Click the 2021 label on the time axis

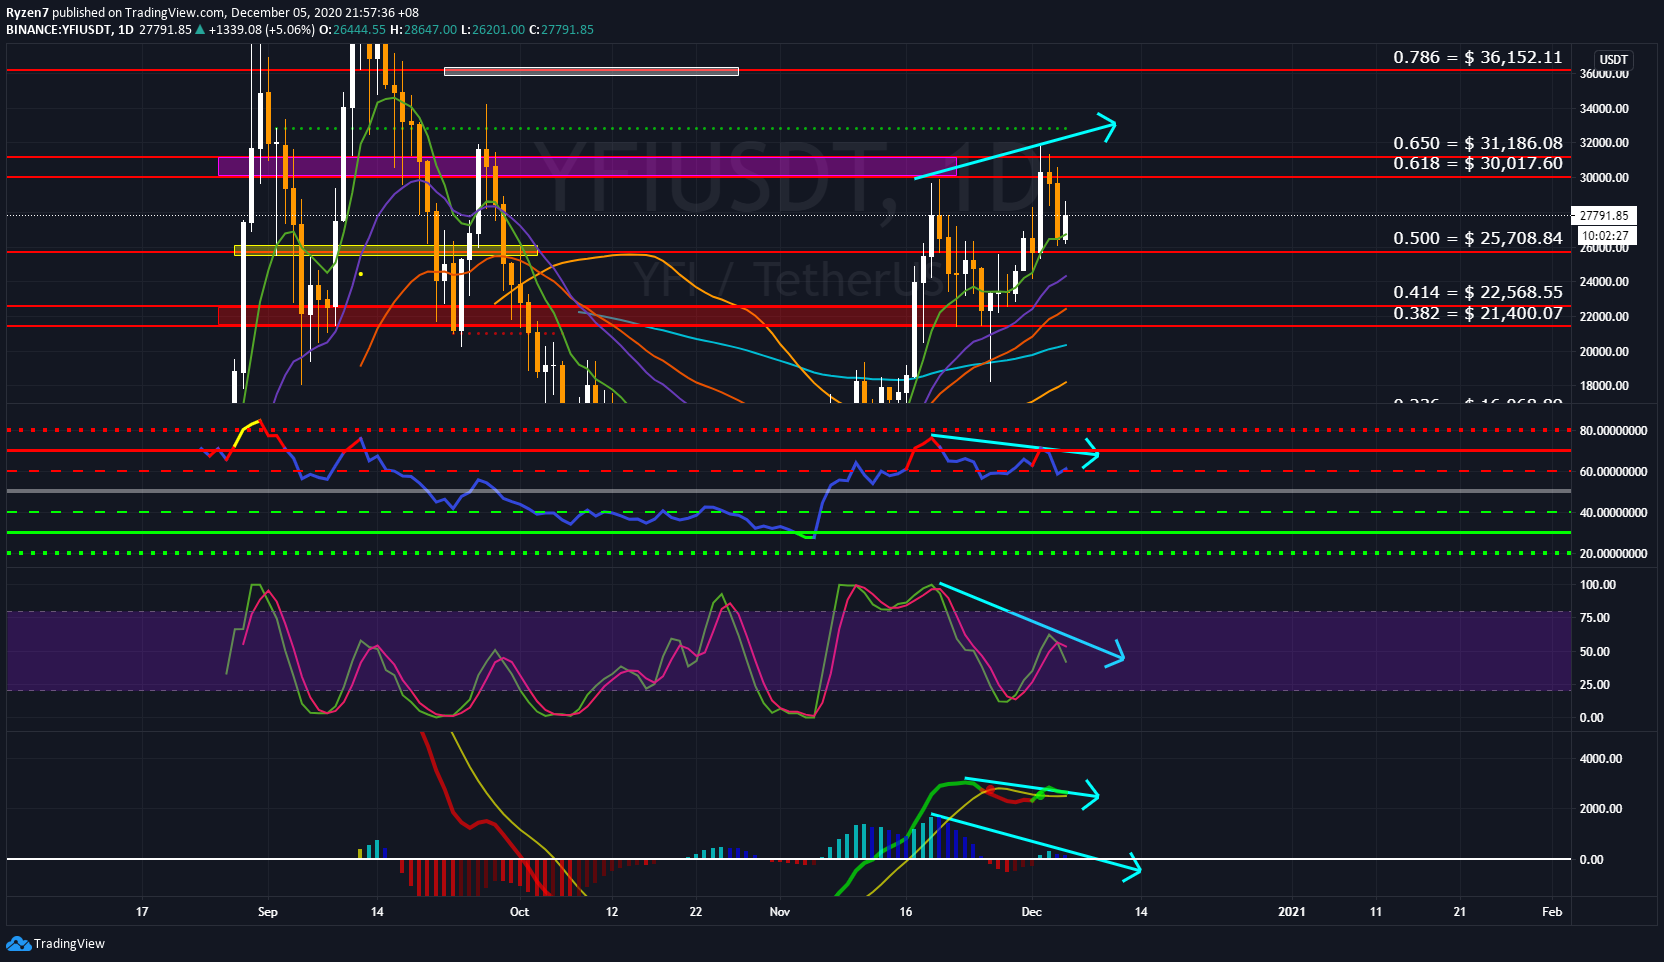[x=1292, y=911]
